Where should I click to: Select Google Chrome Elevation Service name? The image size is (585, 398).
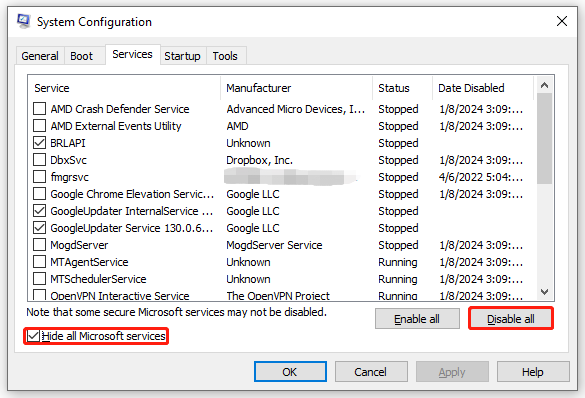click(132, 194)
